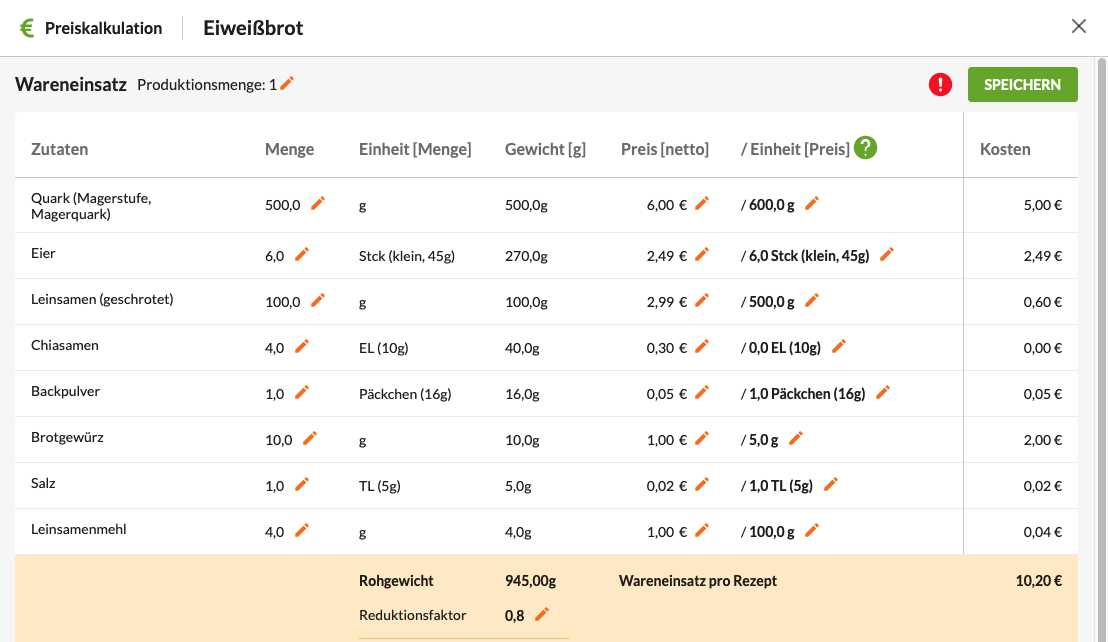This screenshot has width=1108, height=642.
Task: Close the Preiskalkulation dialog
Action: coord(1078,26)
